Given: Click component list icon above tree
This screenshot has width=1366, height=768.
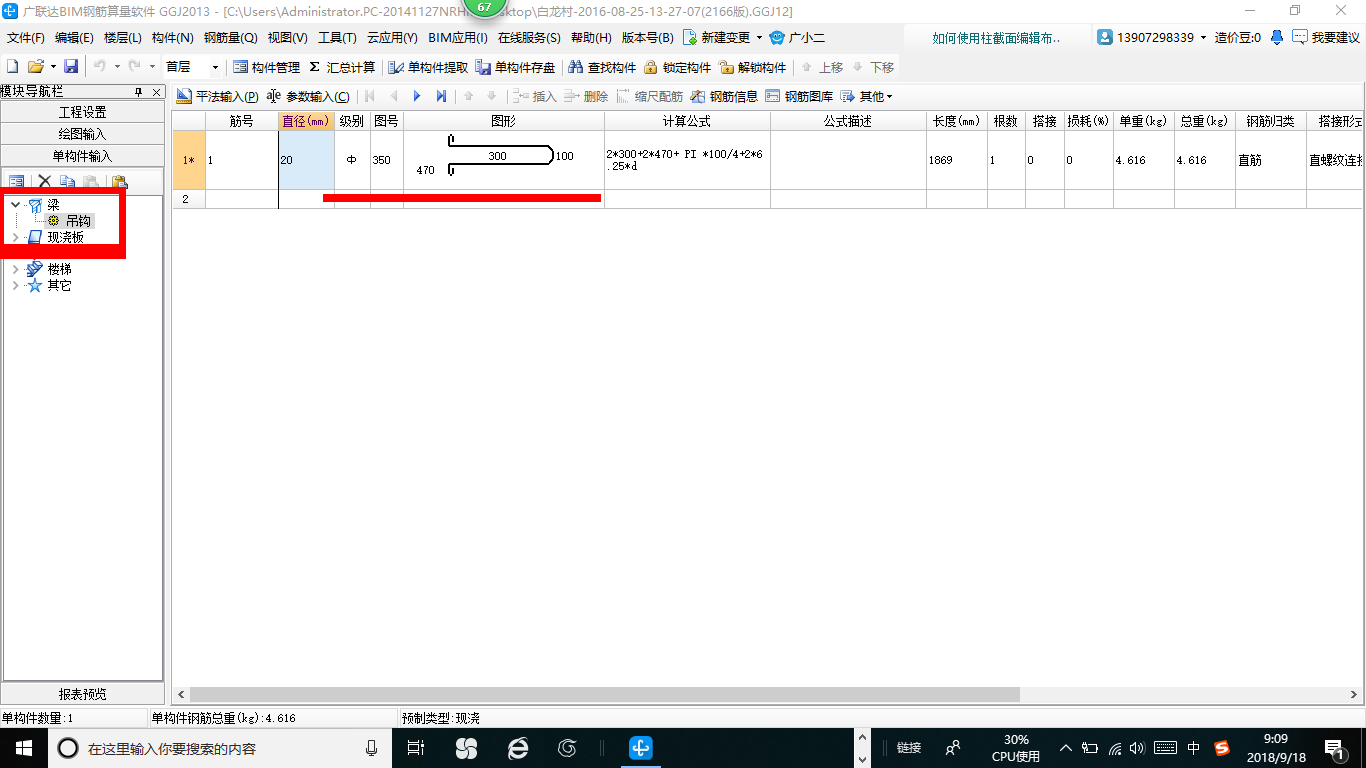Looking at the screenshot, I should coord(17,181).
